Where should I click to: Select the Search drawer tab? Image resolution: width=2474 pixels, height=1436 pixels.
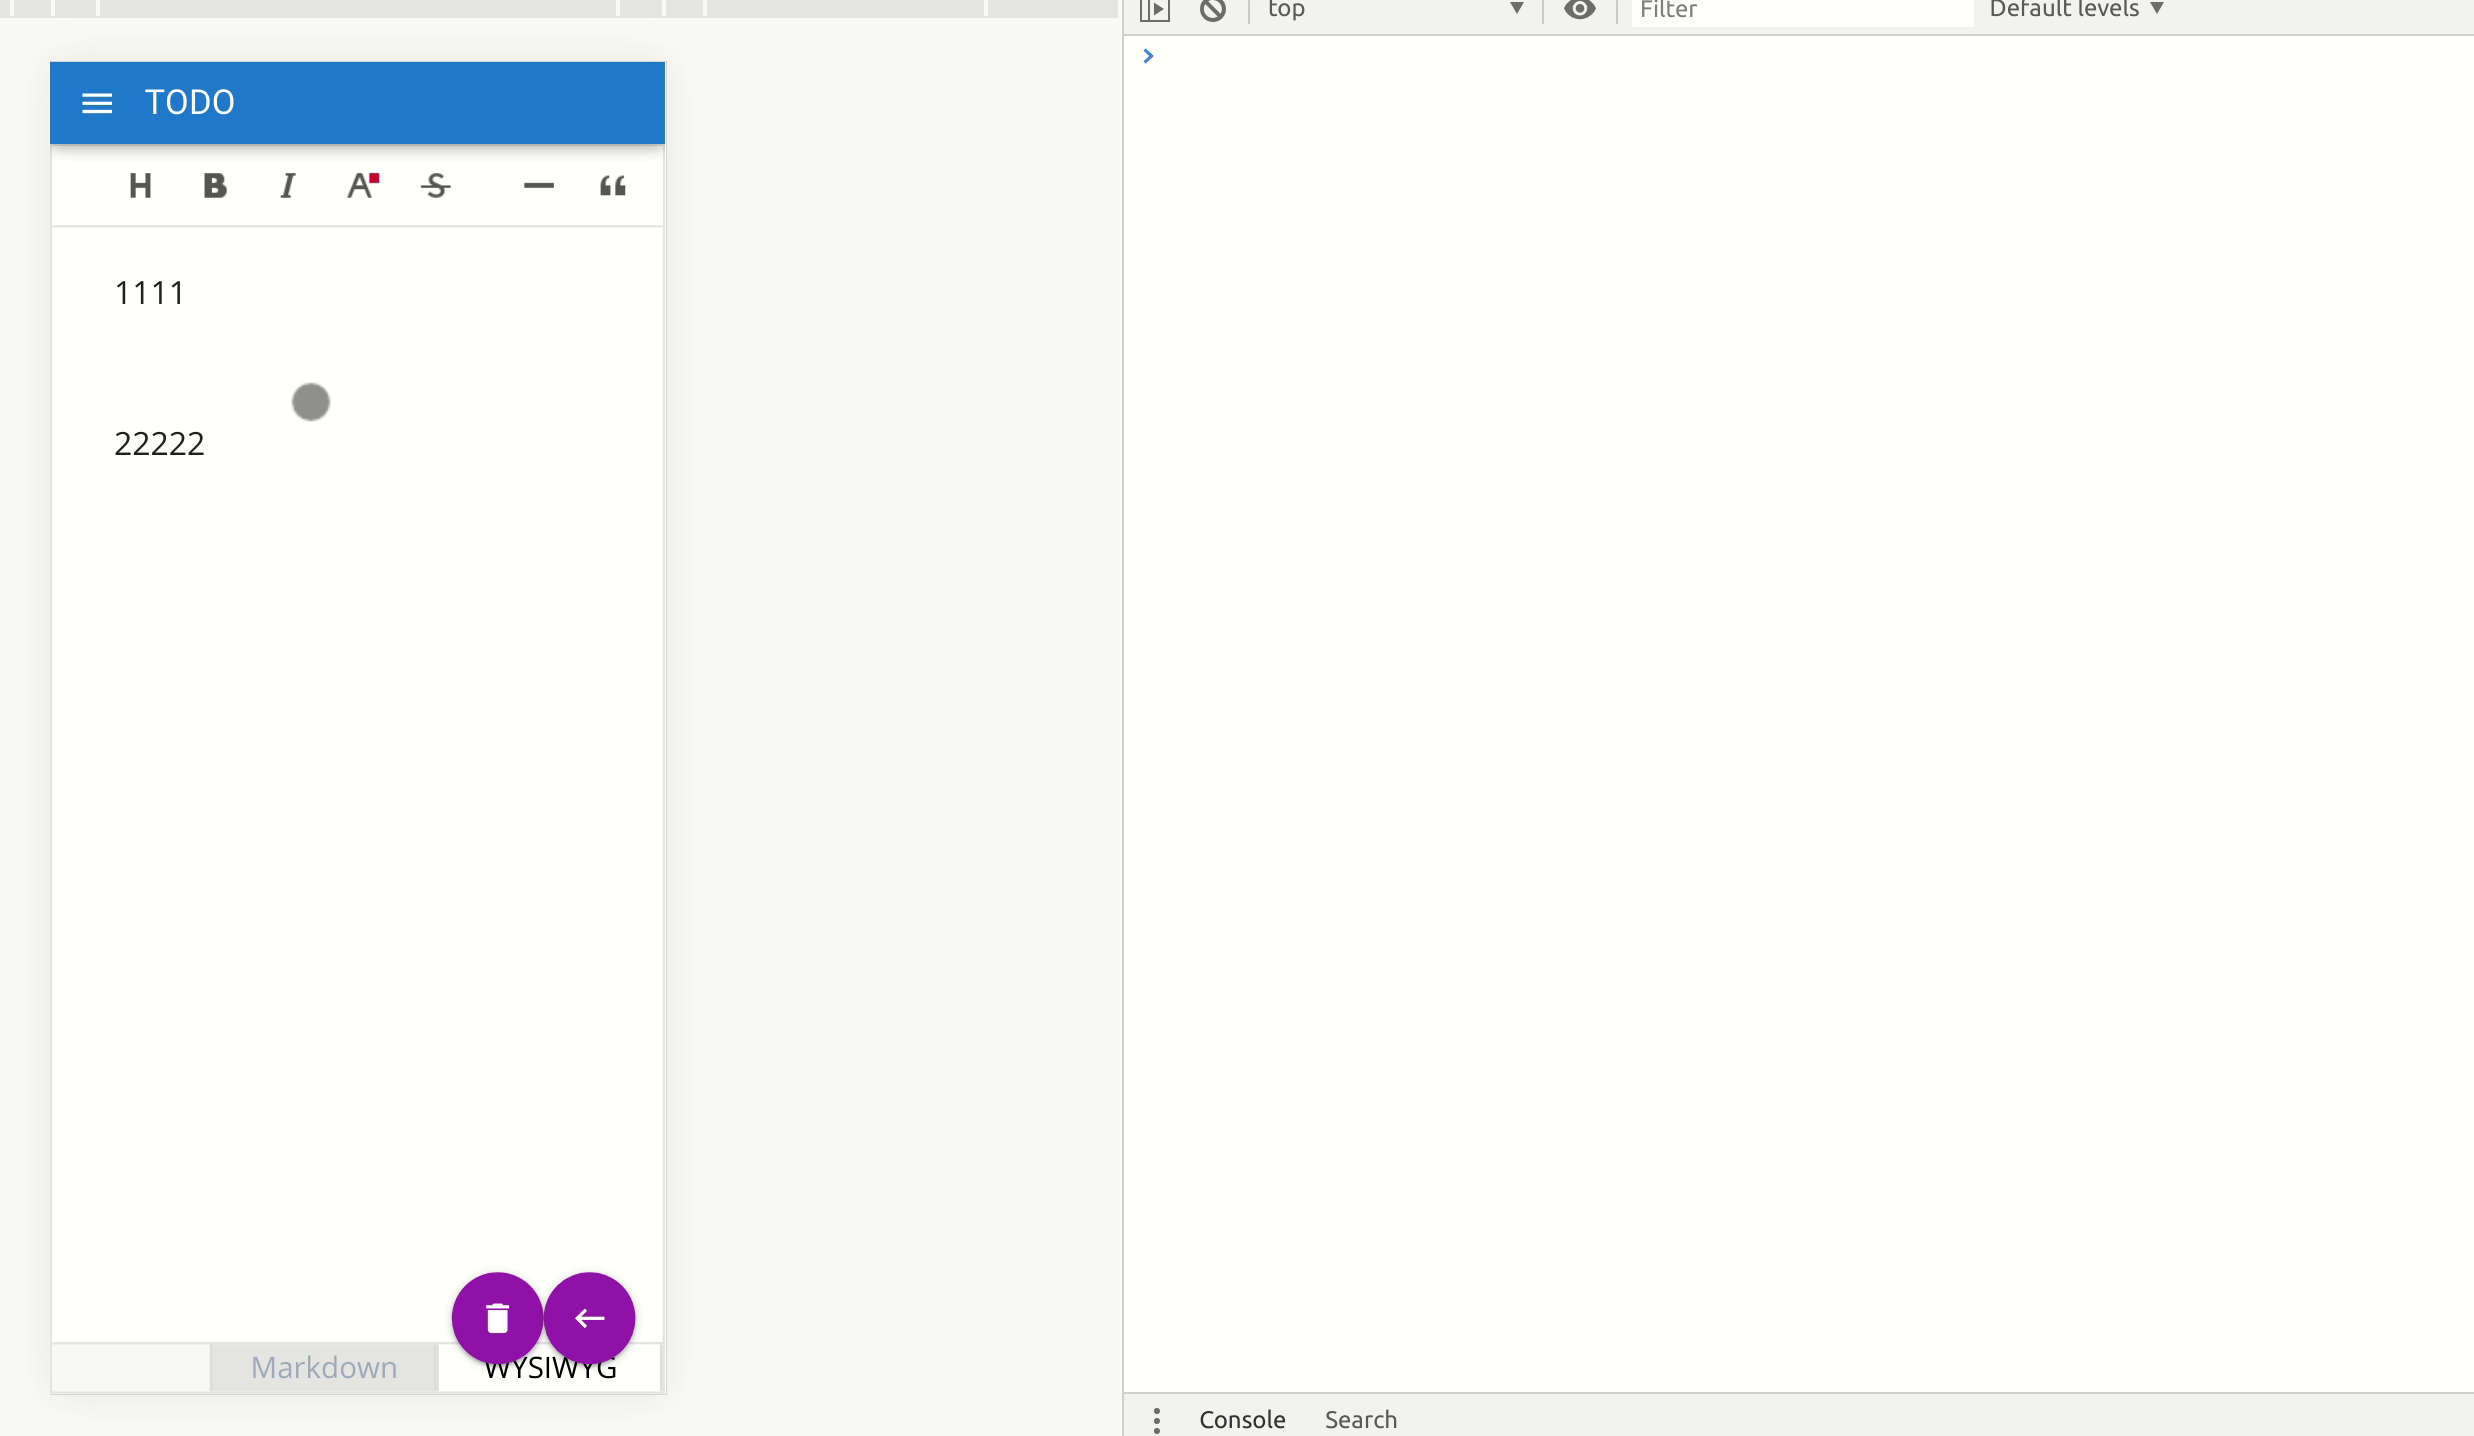pyautogui.click(x=1360, y=1419)
